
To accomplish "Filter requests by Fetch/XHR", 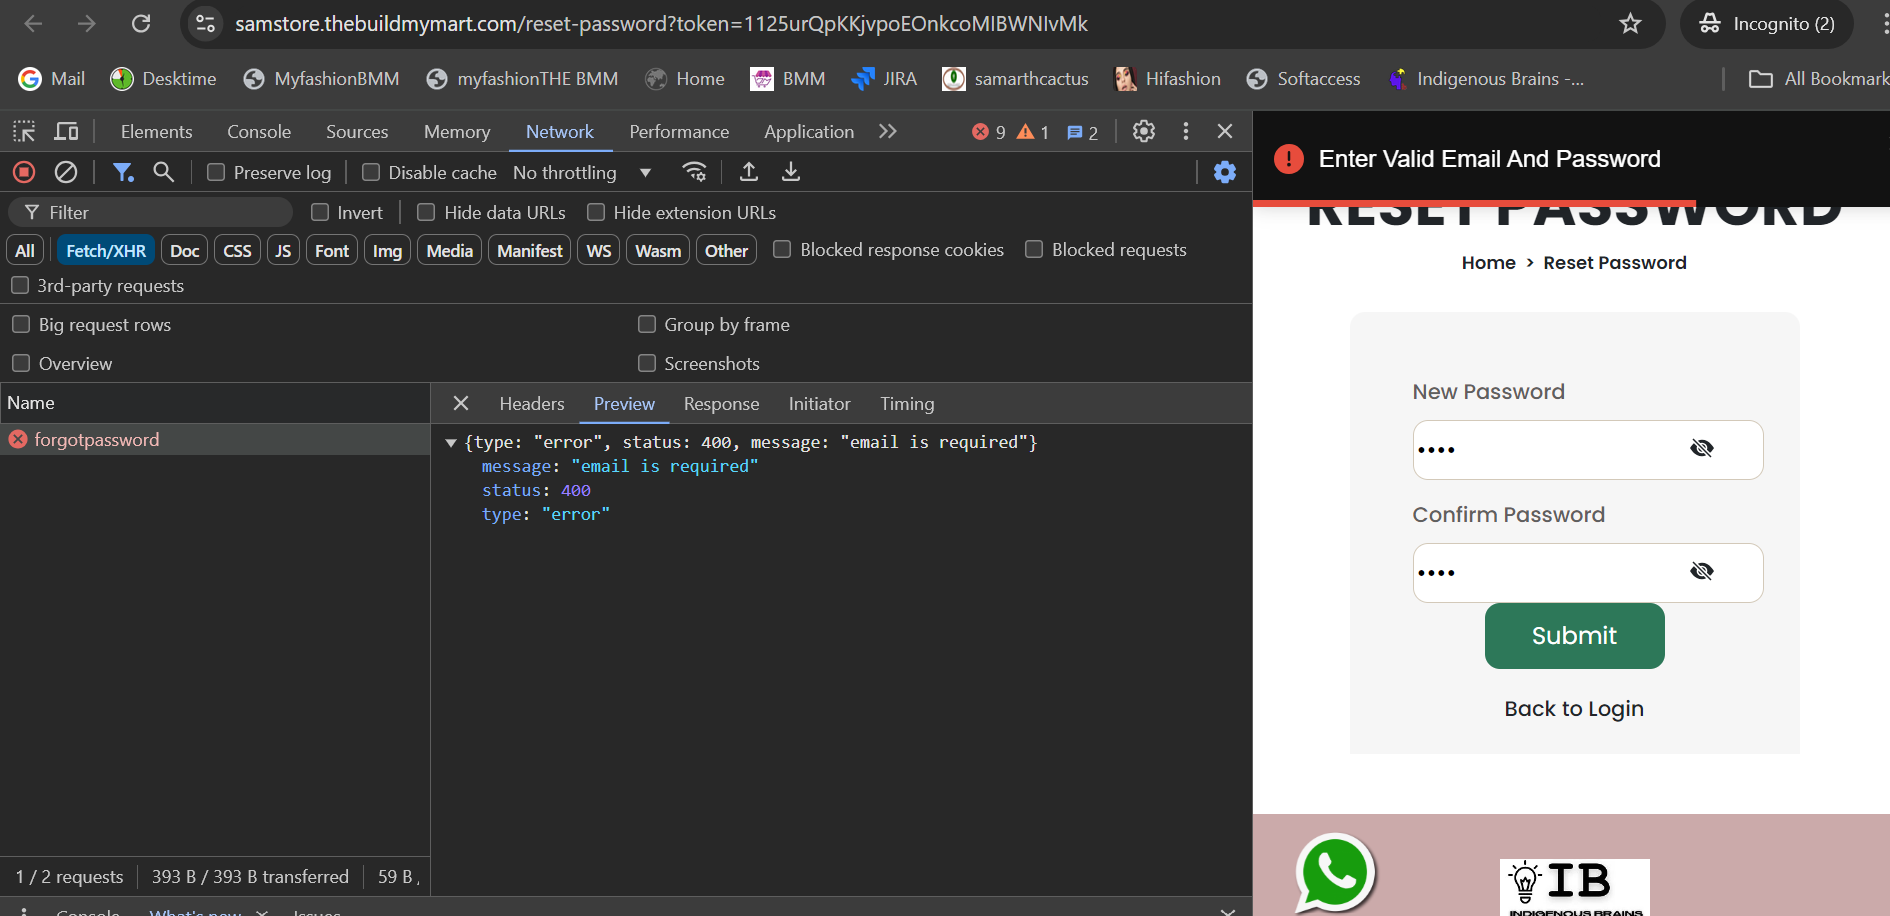I will pos(106,250).
